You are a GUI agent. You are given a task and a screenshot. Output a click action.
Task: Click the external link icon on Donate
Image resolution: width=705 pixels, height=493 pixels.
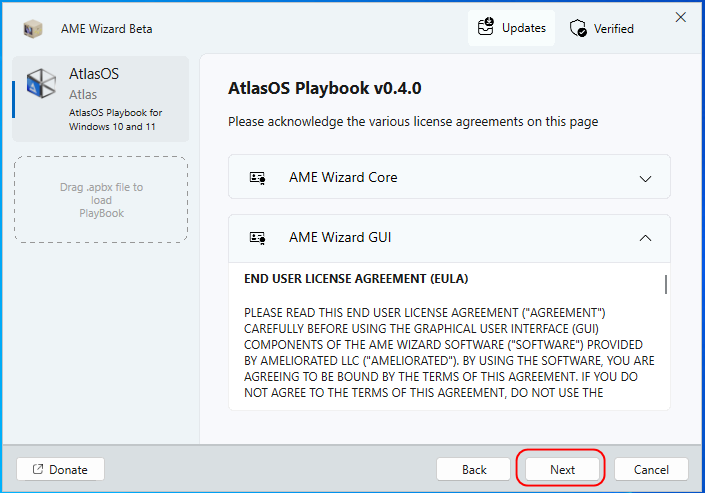(x=38, y=469)
